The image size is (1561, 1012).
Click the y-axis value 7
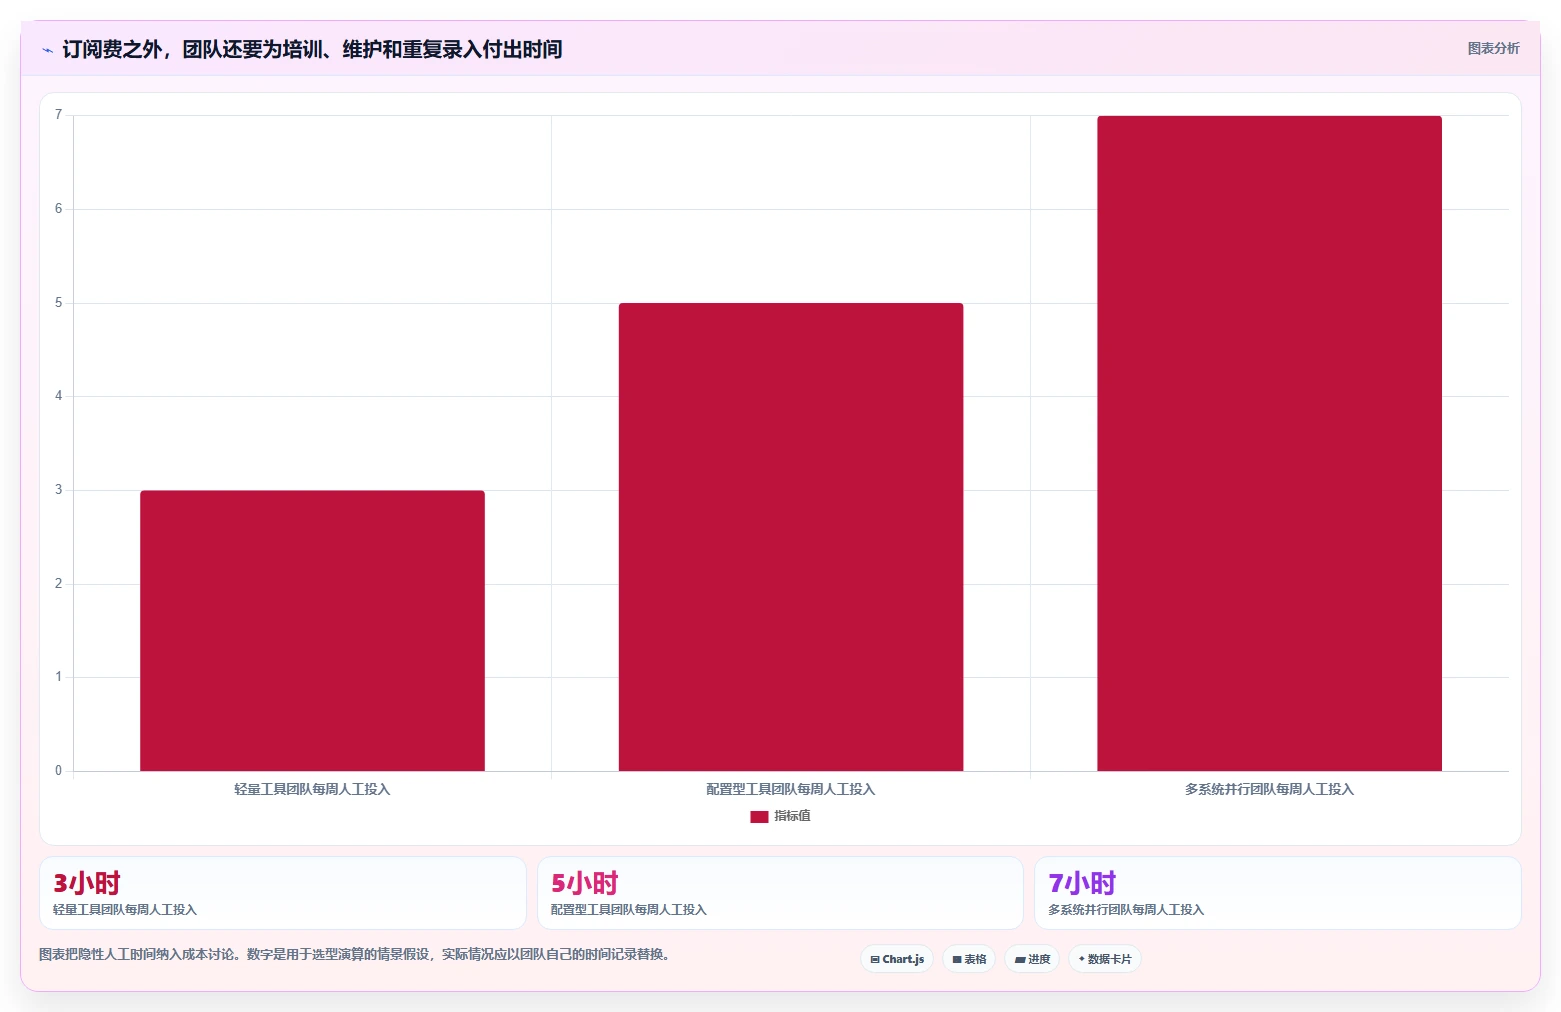(58, 115)
